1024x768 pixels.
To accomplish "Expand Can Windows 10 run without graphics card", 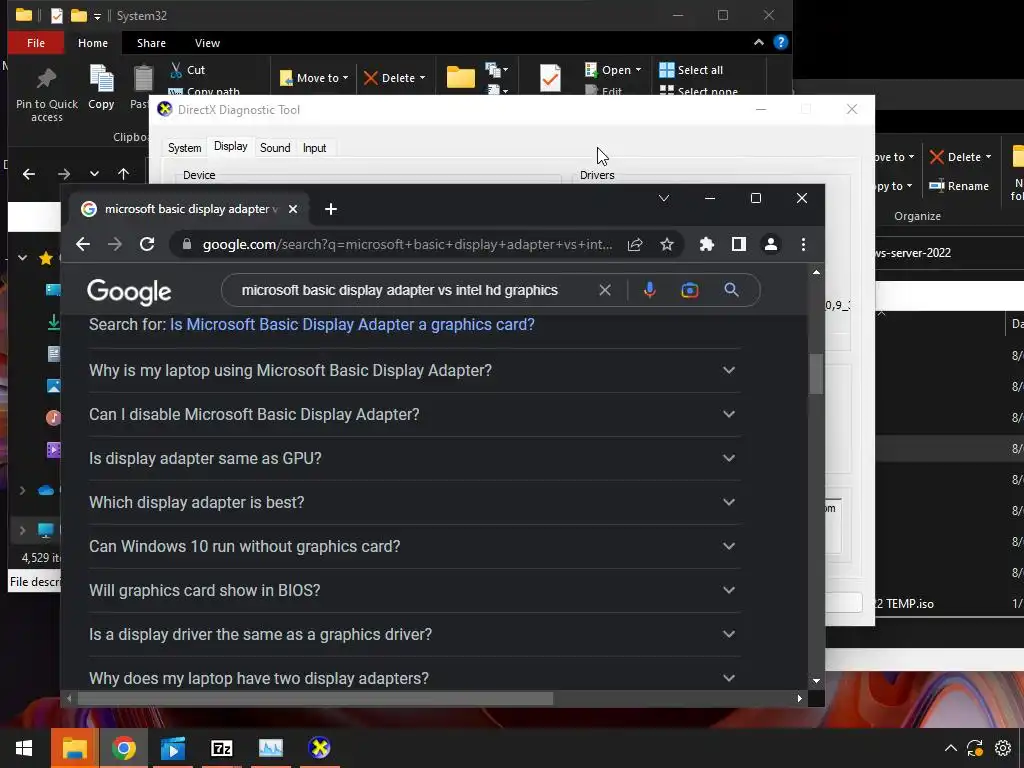I will (414, 546).
